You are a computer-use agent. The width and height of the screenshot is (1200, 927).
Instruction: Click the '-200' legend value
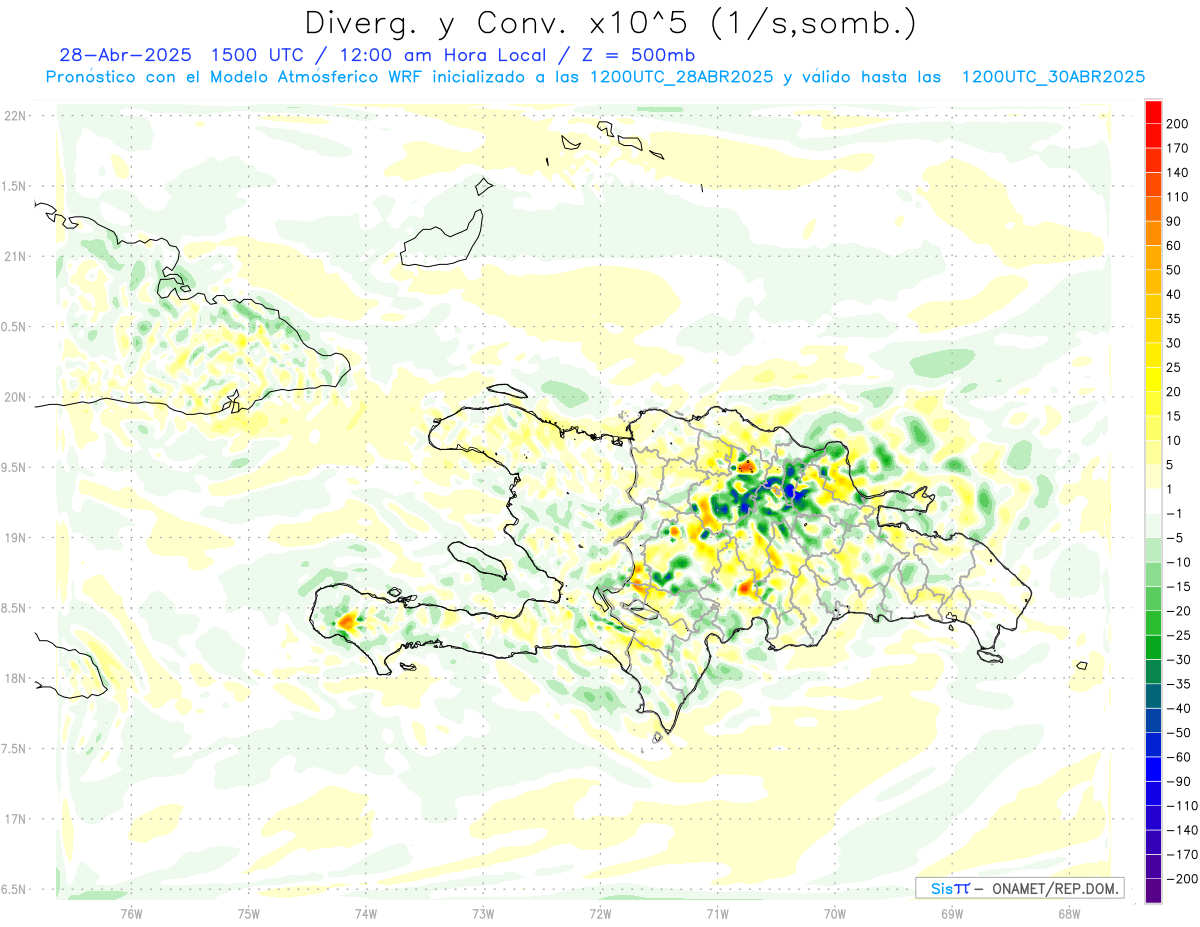[1181, 878]
